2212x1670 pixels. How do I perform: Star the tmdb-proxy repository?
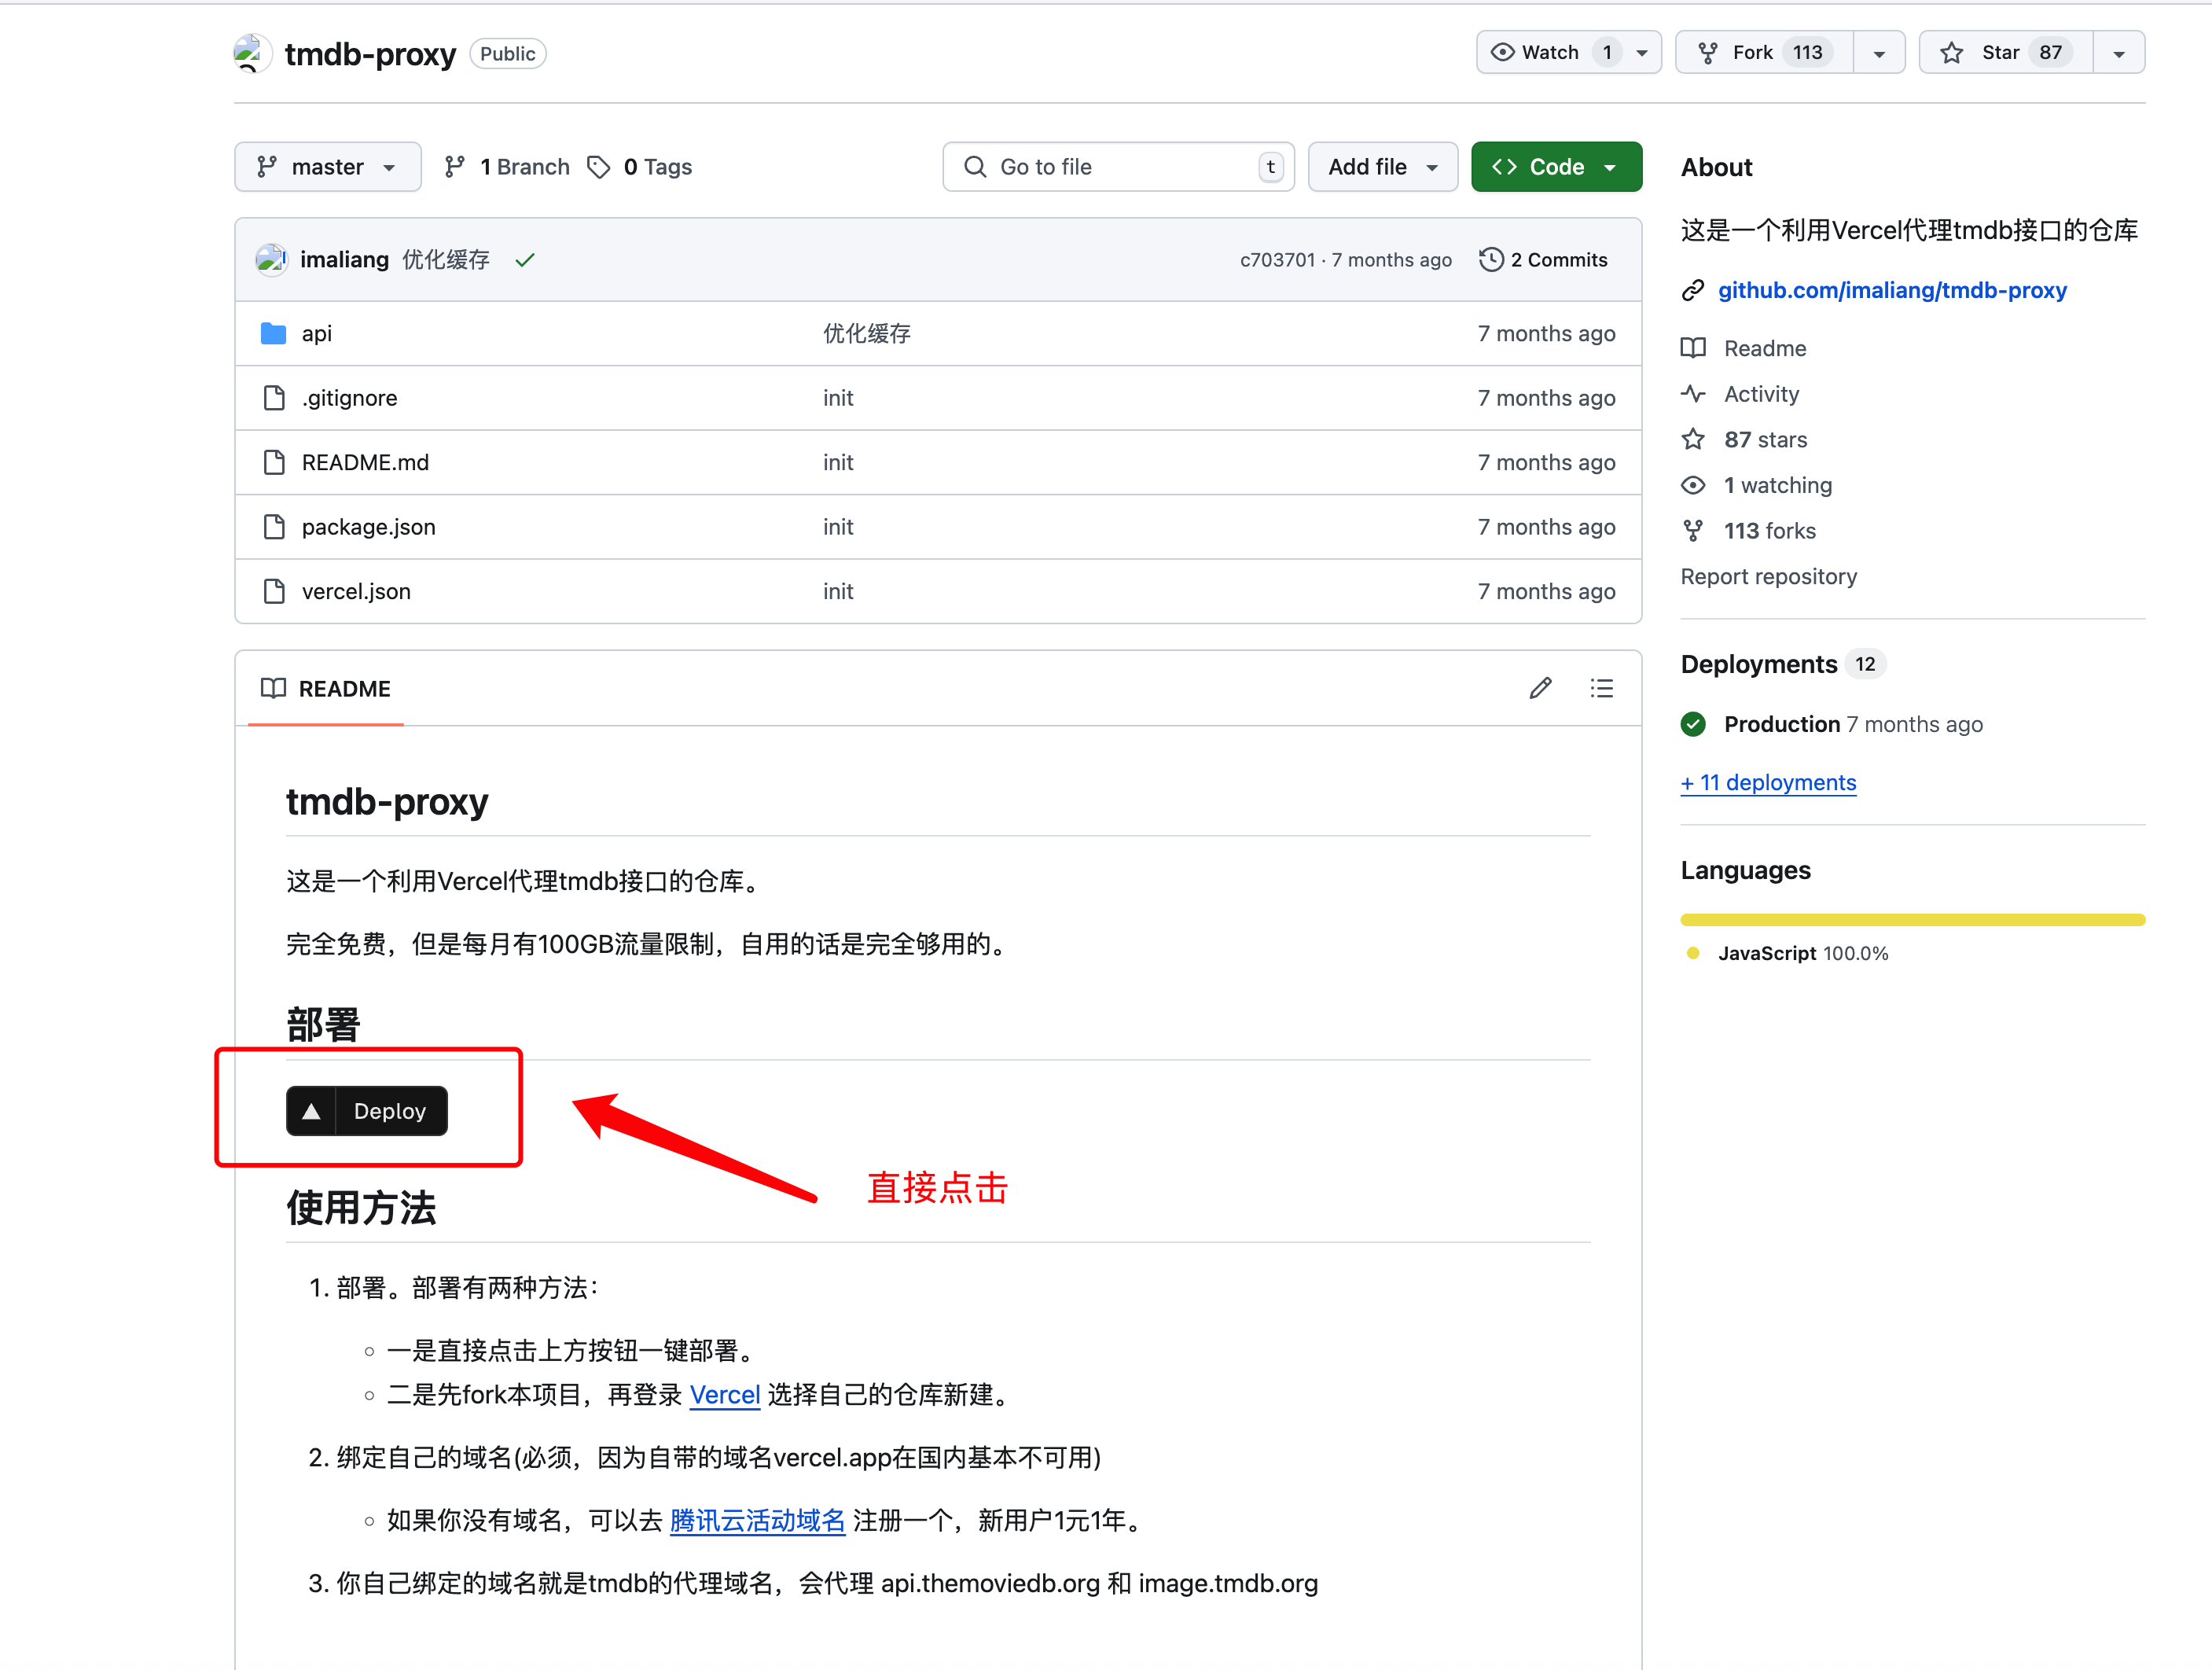pos(2005,52)
